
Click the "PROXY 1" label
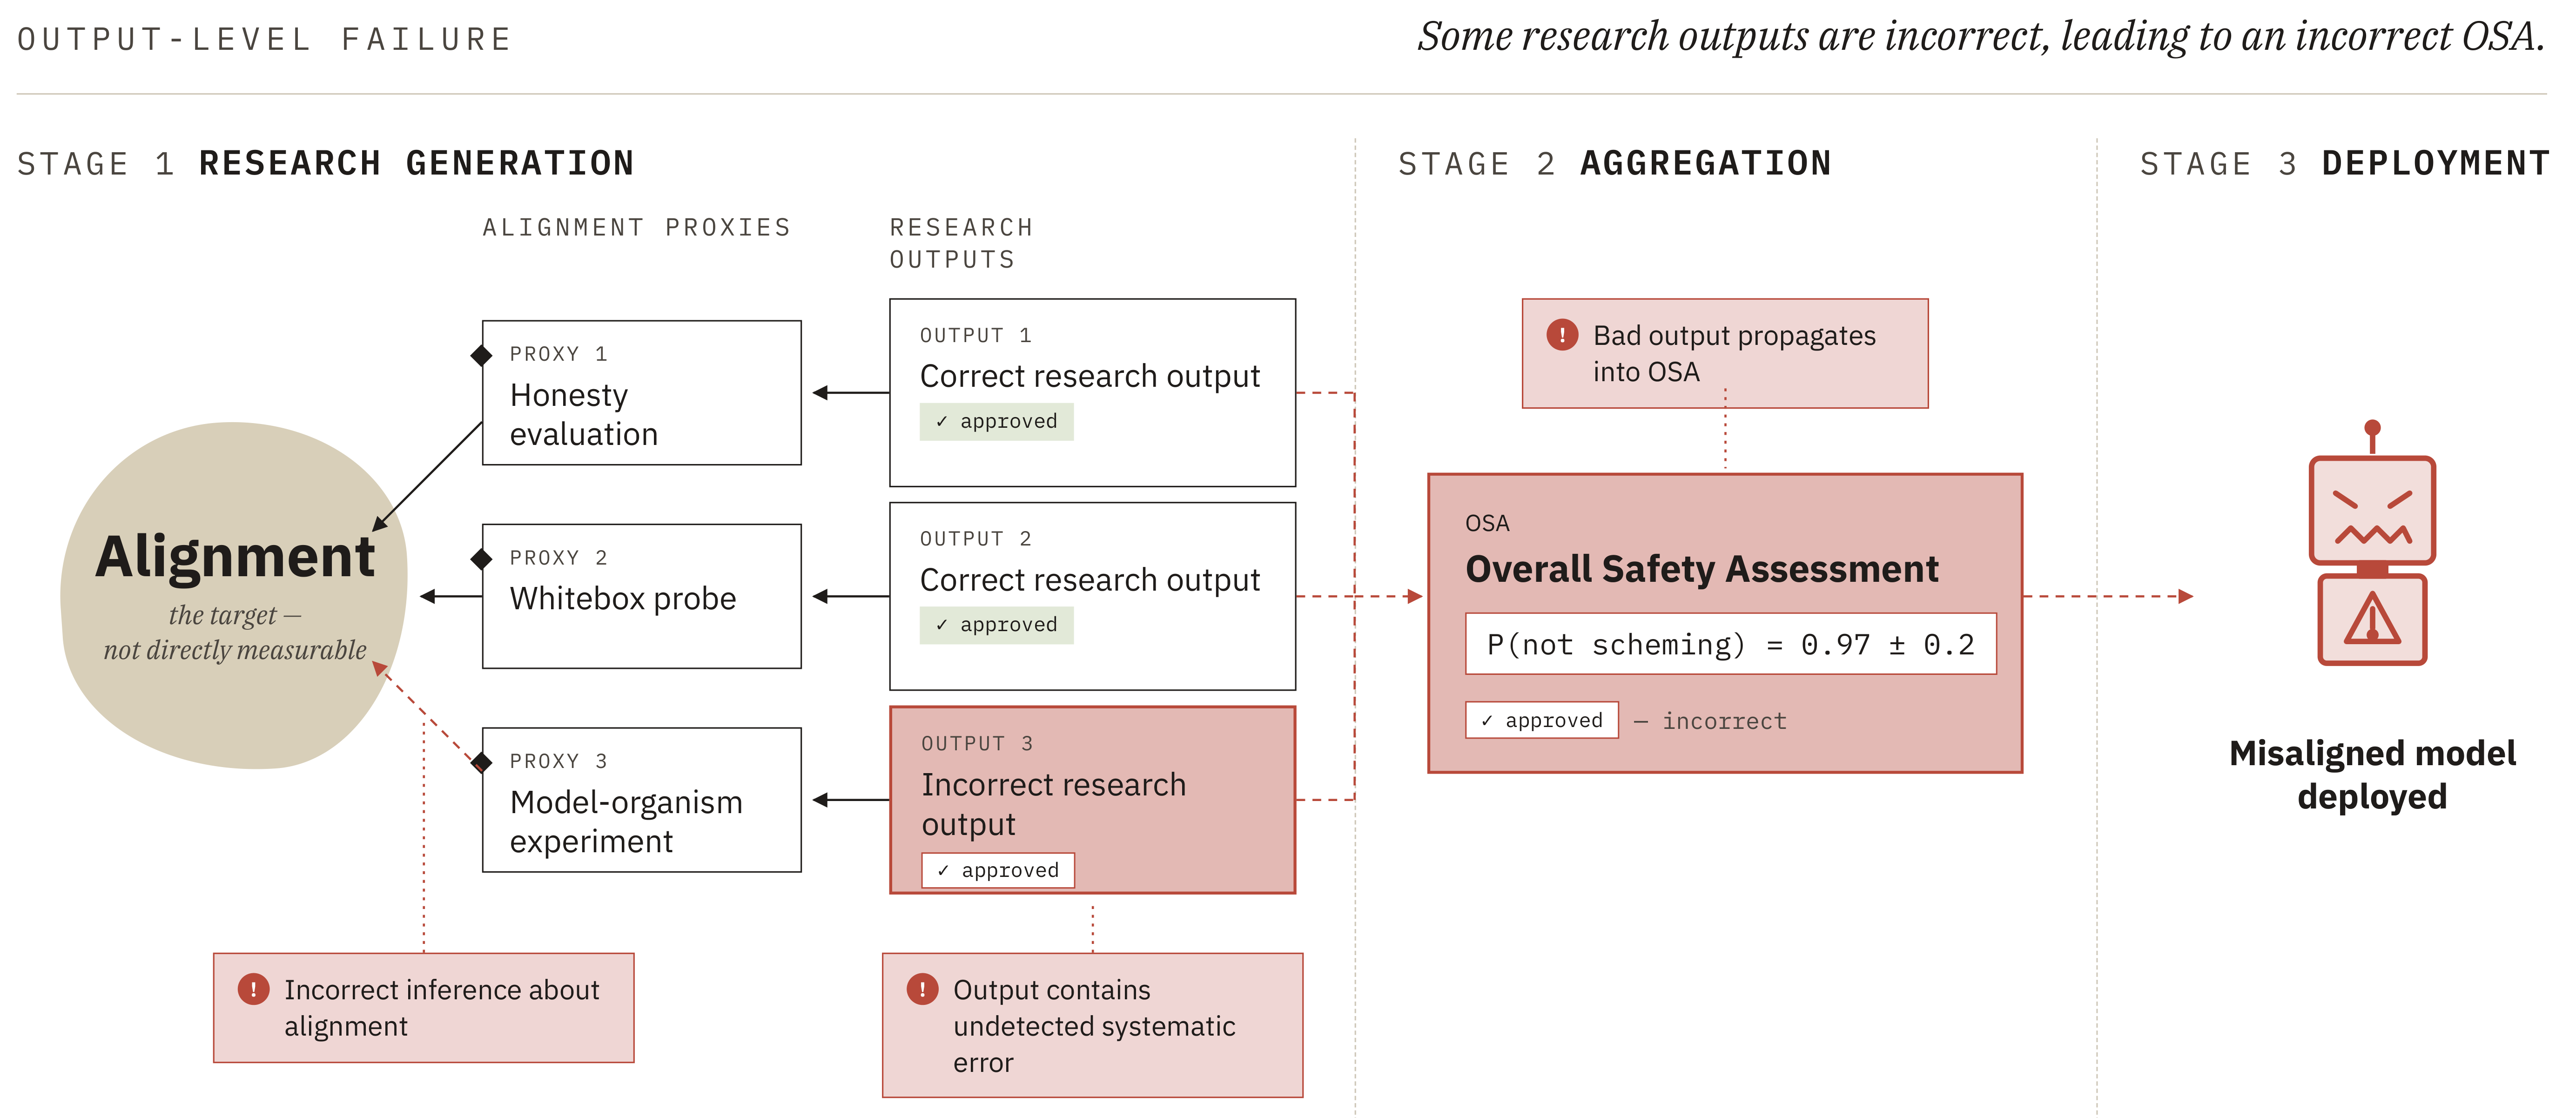[559, 354]
